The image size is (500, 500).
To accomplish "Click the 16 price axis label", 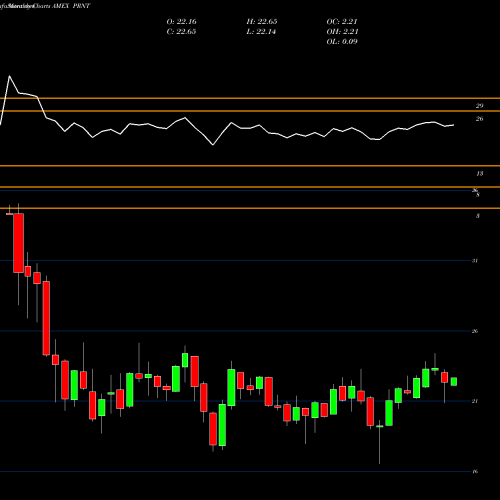I will (475, 471).
